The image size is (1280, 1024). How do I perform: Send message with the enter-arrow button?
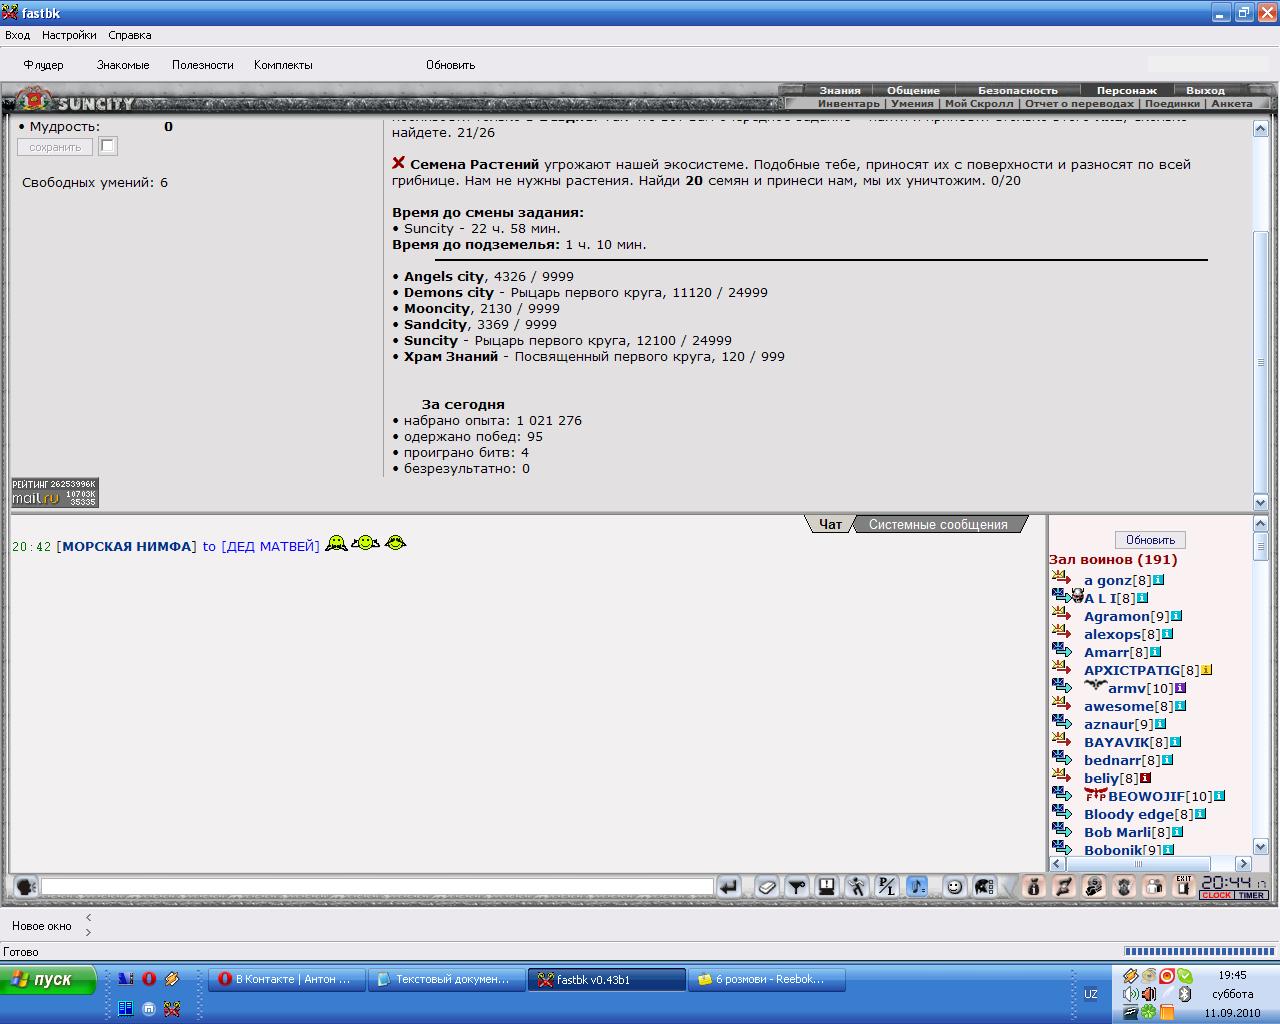pyautogui.click(x=729, y=886)
